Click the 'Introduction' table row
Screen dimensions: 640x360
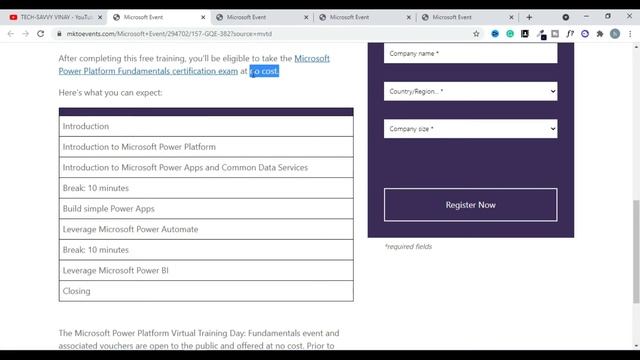pyautogui.click(x=206, y=126)
